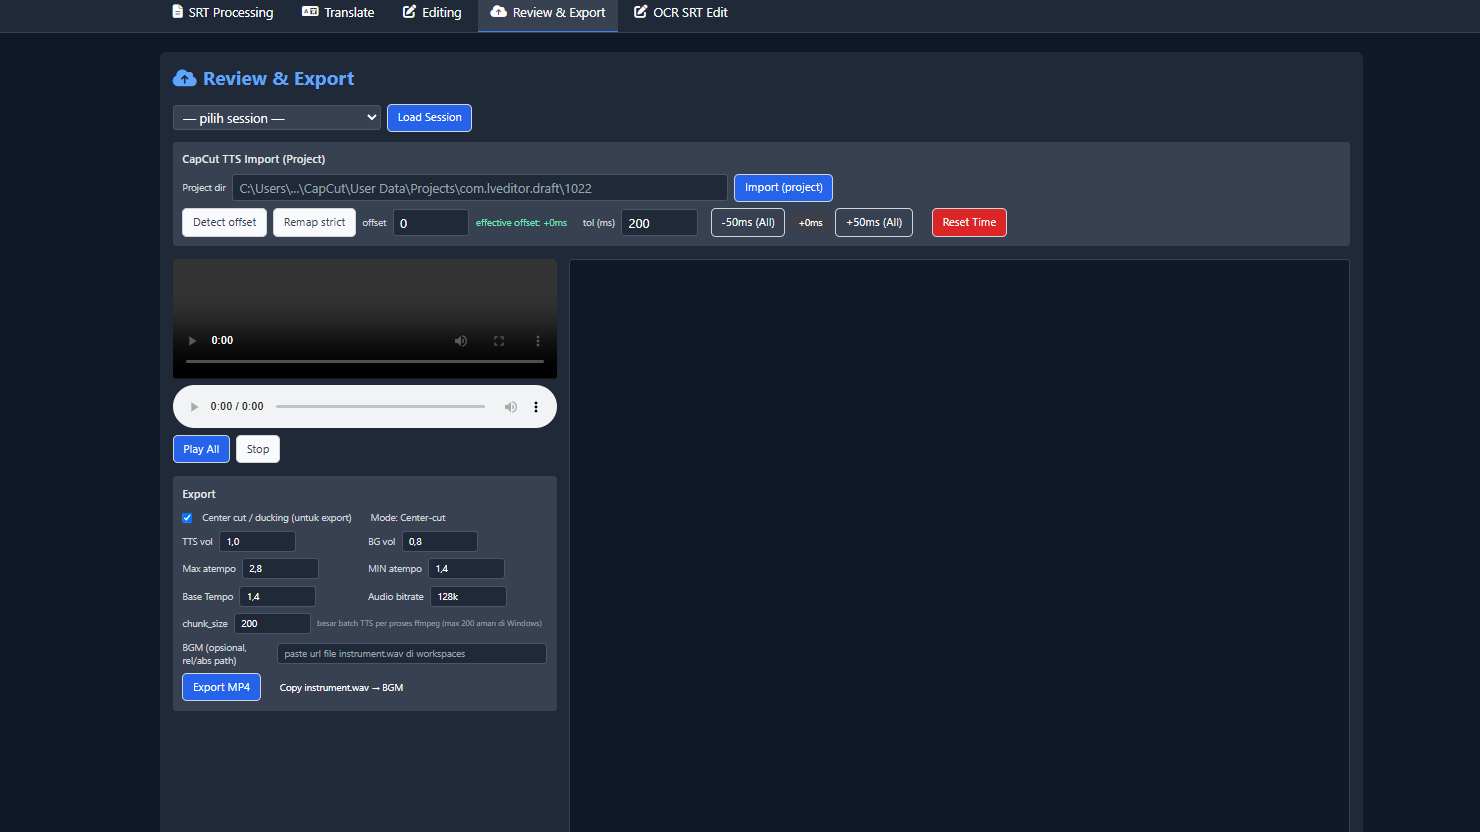Viewport: 1480px width, 832px height.
Task: Focus the Max atempo field
Action: point(280,569)
